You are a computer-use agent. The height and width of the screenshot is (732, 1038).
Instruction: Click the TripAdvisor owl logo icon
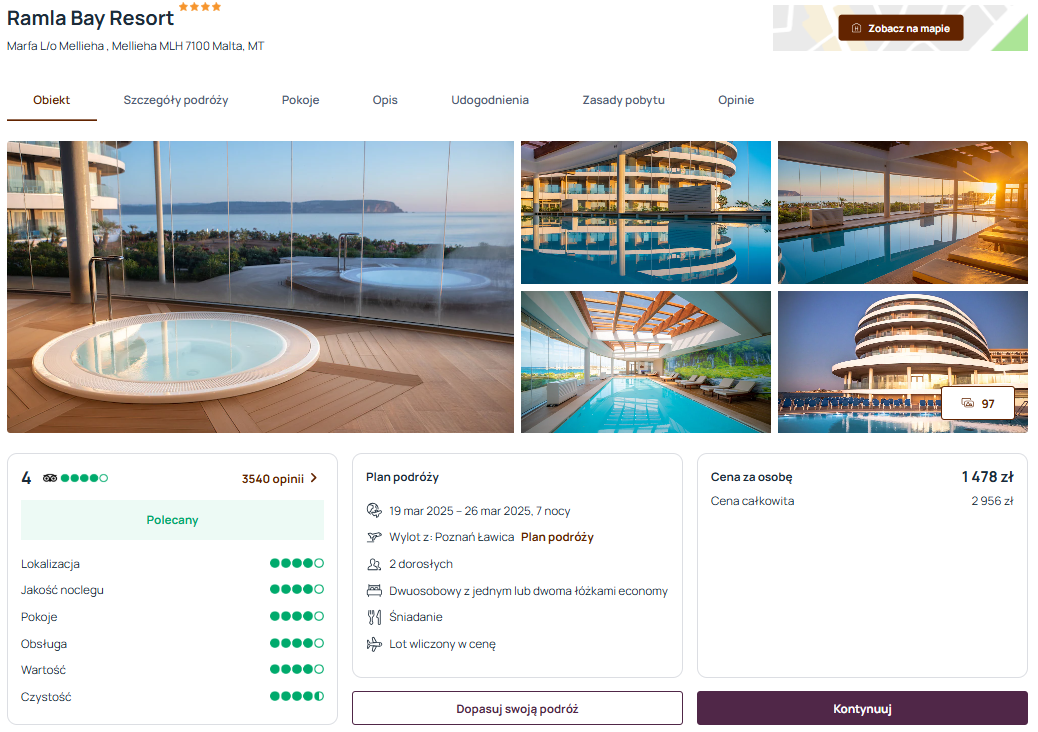50,478
